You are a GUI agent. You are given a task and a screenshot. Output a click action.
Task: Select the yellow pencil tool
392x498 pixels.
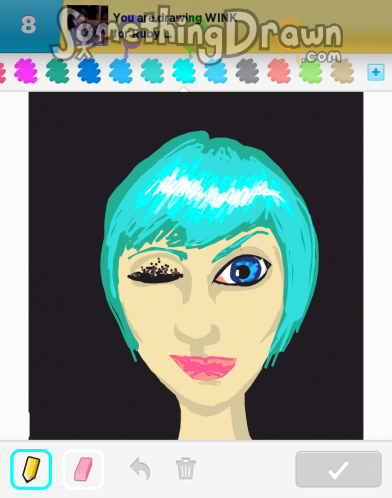click(31, 469)
